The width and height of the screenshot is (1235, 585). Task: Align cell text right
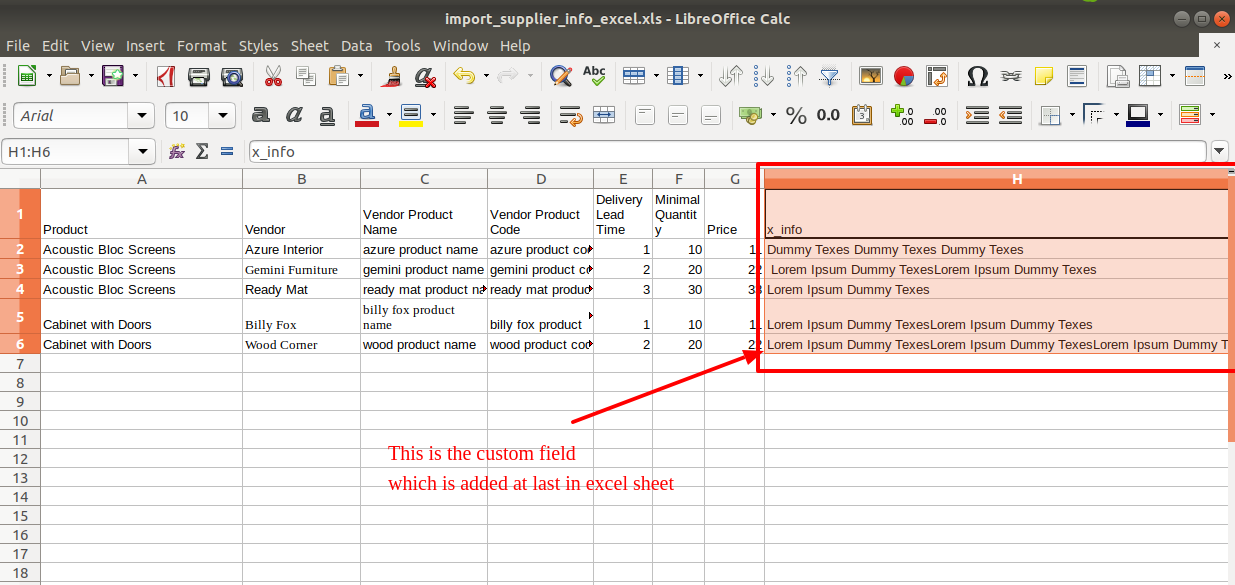pyautogui.click(x=529, y=115)
